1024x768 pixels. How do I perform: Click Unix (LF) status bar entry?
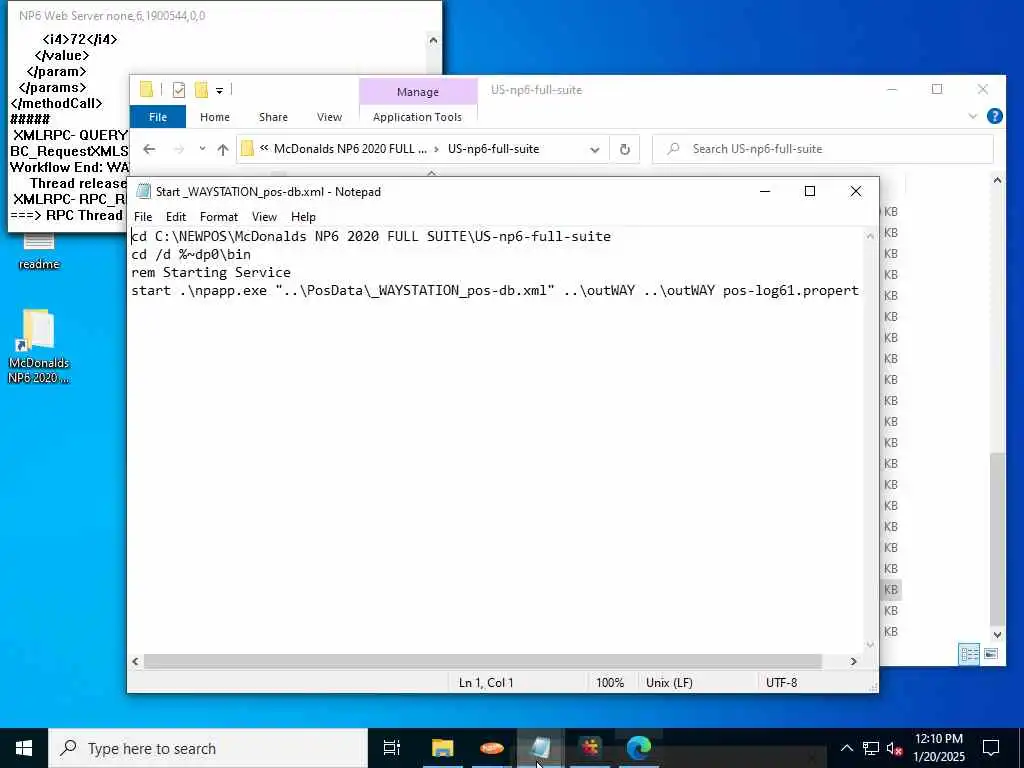(669, 682)
